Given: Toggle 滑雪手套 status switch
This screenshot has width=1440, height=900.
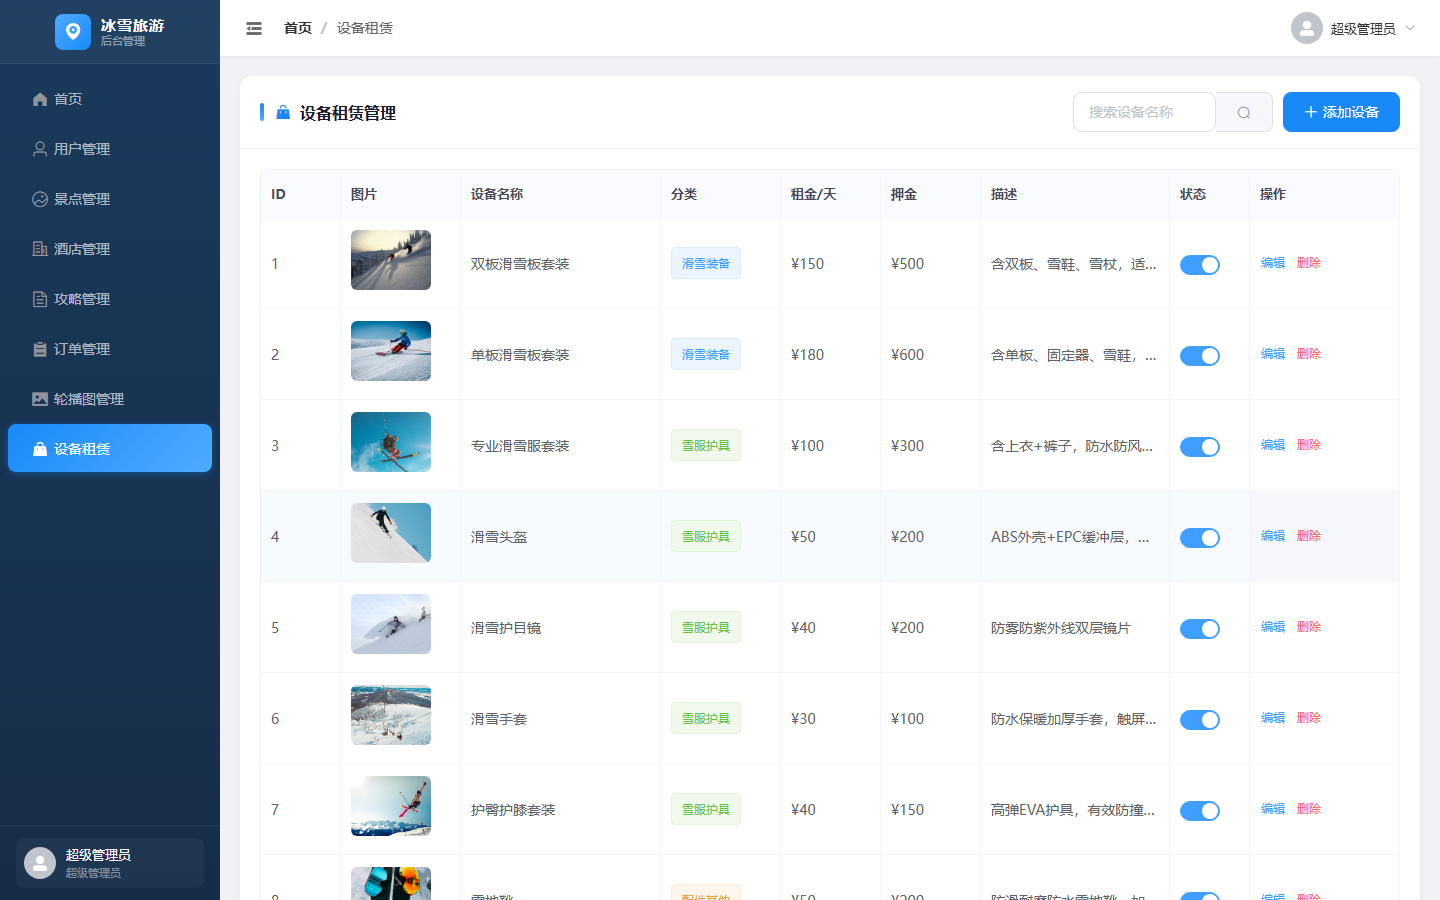Looking at the screenshot, I should click(1200, 720).
